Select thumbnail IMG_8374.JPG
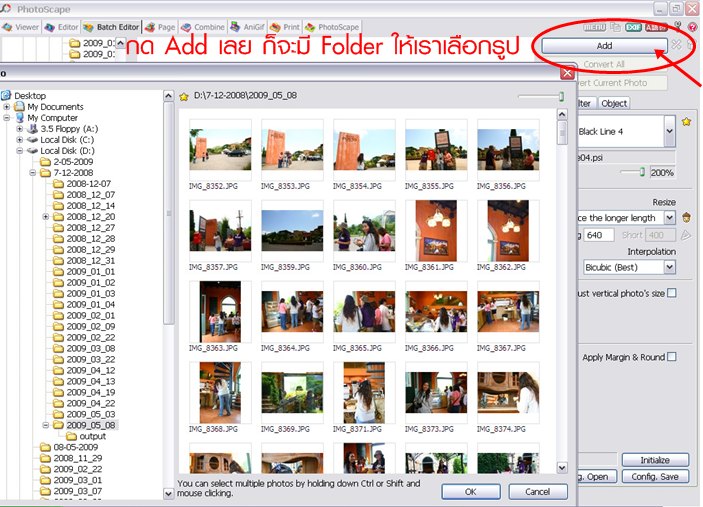 point(508,393)
